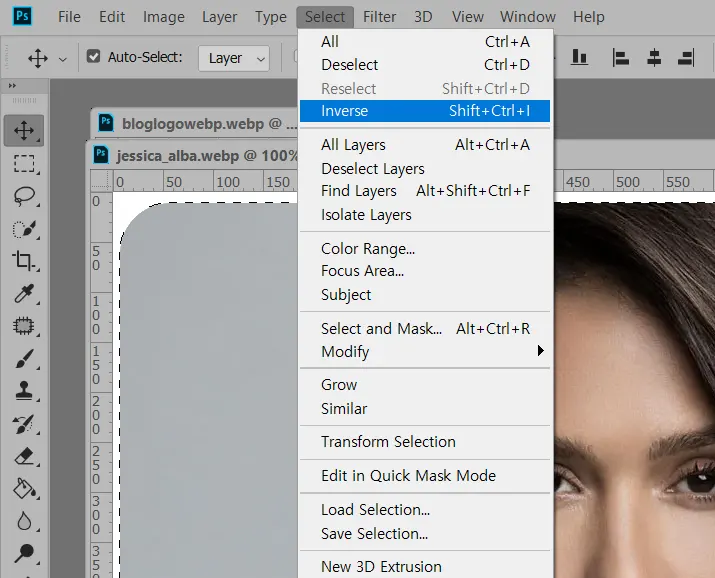Choose Load Selection menu item
Screen dimensions: 715x578
[425, 510]
